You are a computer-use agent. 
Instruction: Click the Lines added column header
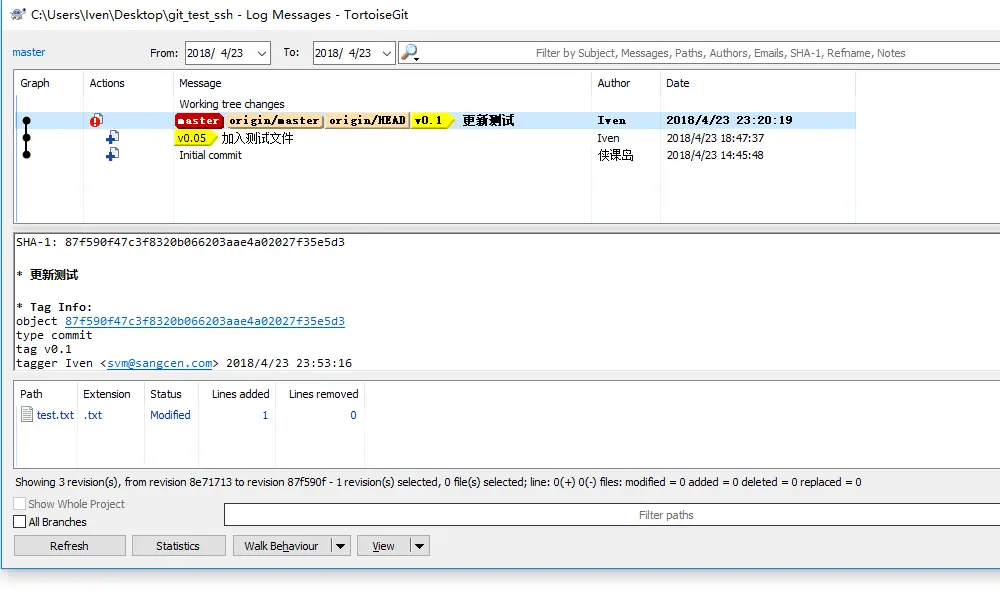tap(240, 394)
